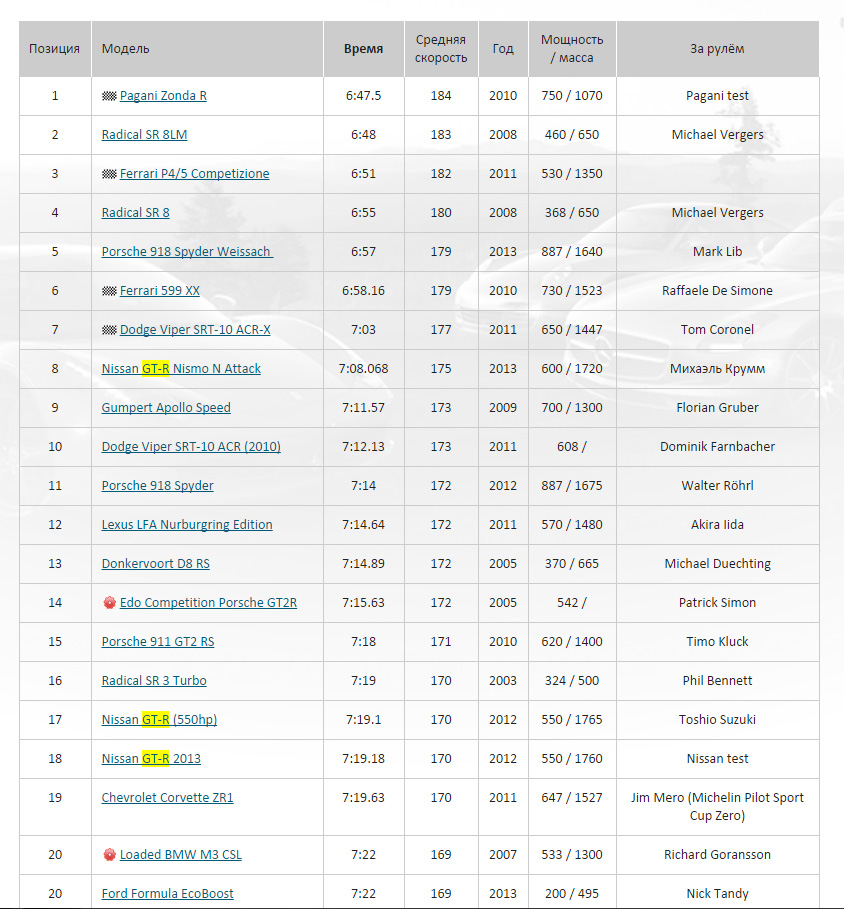
Task: Open the Nissan GT-R 2013 link
Action: [x=151, y=758]
